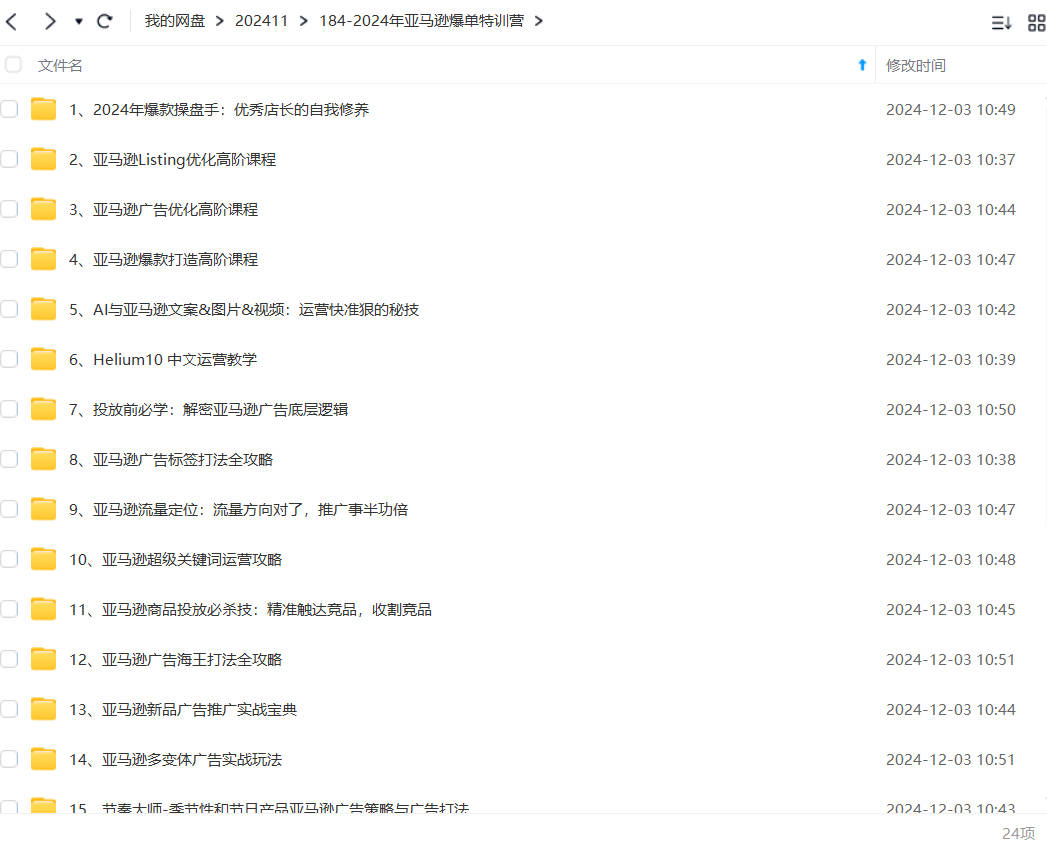
Task: Check box for 10、亚马逊超级关键词运营攻略
Action: pos(9,559)
